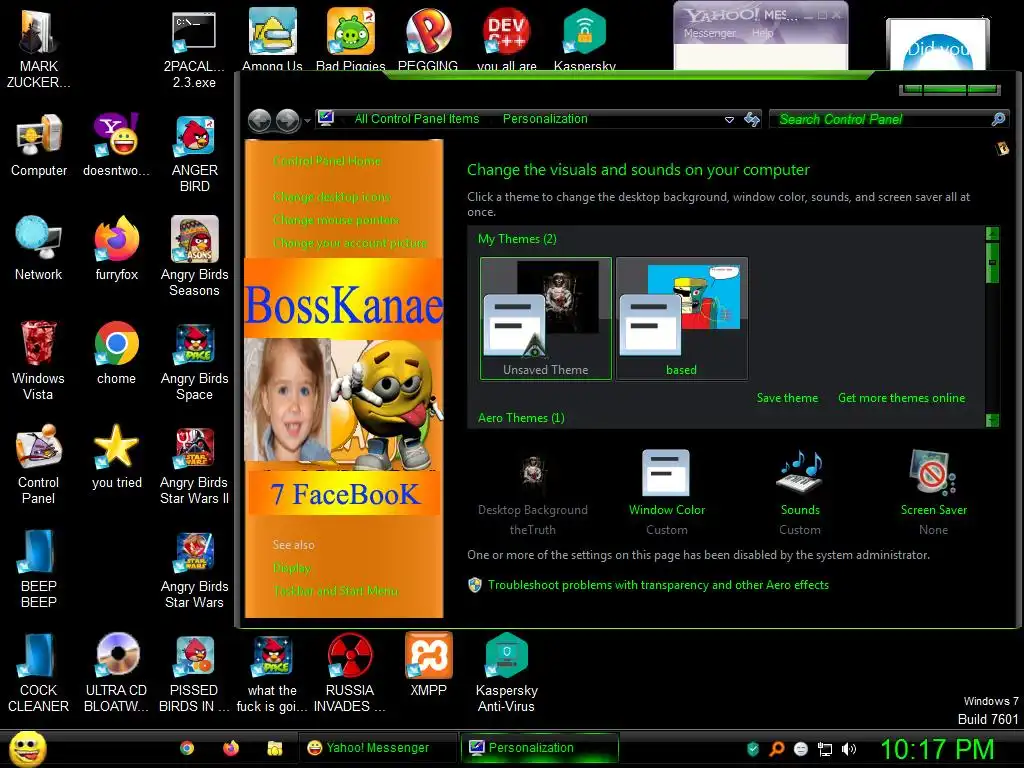1024x768 pixels.
Task: Click Get more themes online
Action: [901, 398]
